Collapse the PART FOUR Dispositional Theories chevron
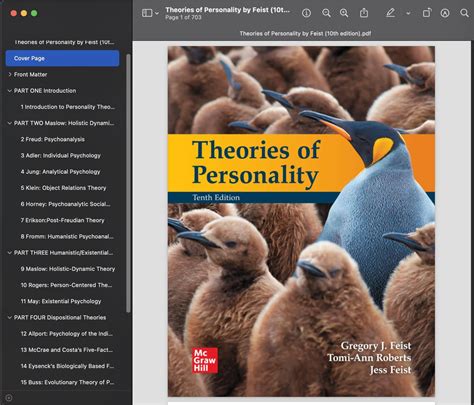This screenshot has height=405, width=474. pos(10,317)
